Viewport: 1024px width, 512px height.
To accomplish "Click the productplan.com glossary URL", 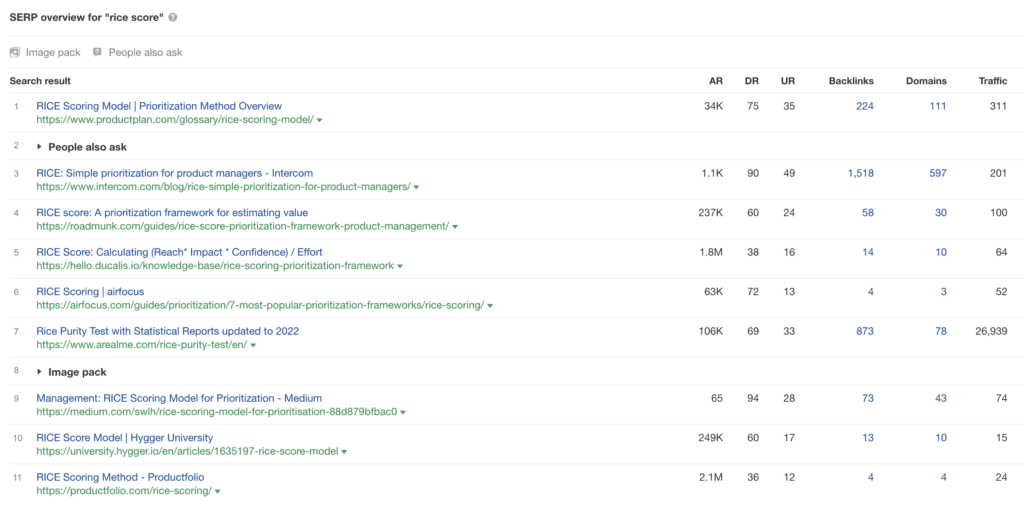I will point(175,120).
